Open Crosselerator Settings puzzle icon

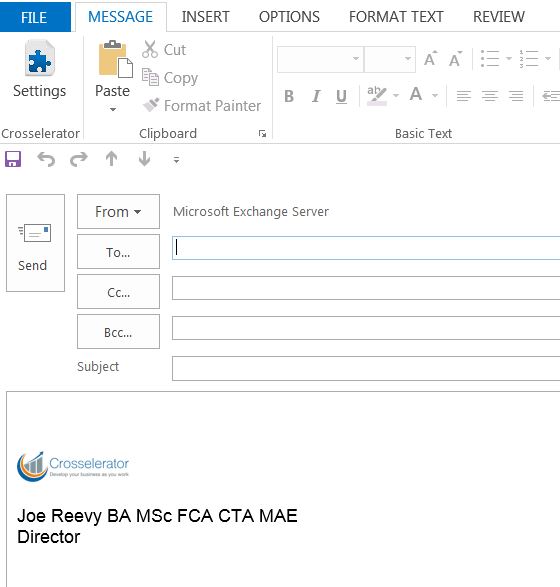click(40, 58)
